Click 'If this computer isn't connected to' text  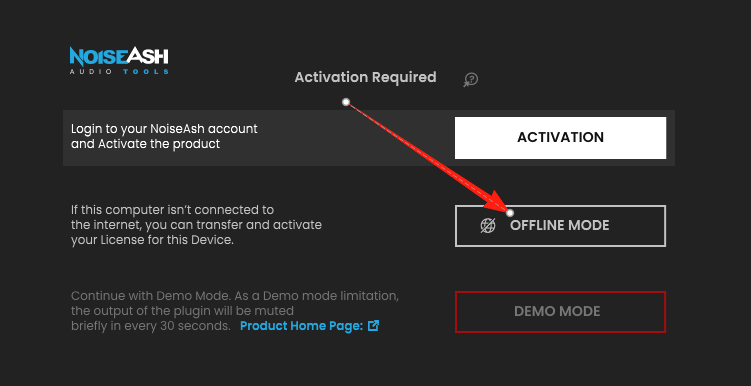point(172,210)
